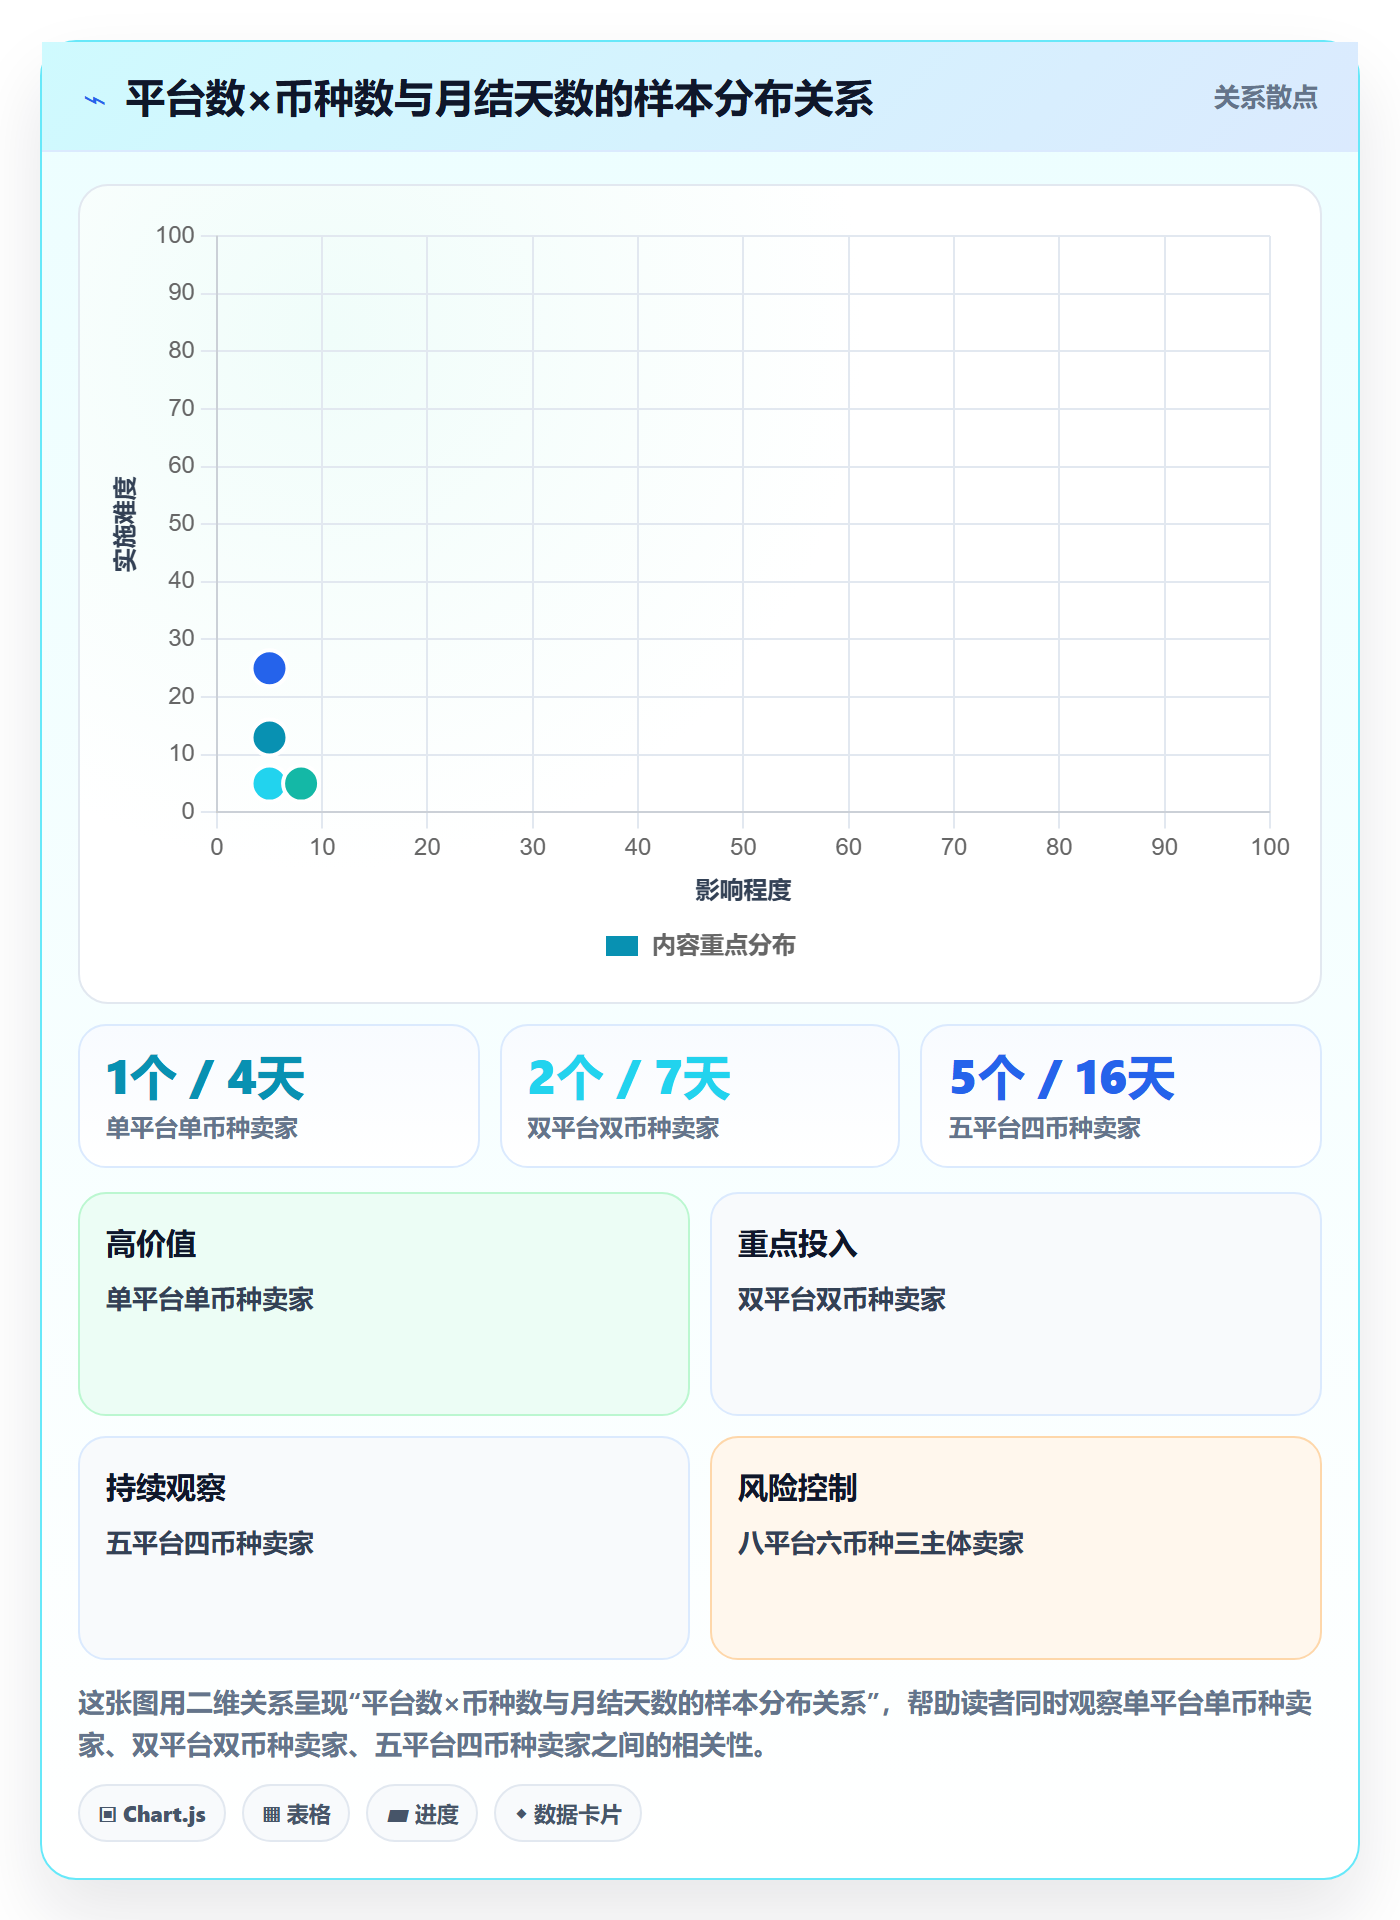This screenshot has height=1920, width=1400.
Task: Click the Chart.js tag
Action: tap(152, 1814)
